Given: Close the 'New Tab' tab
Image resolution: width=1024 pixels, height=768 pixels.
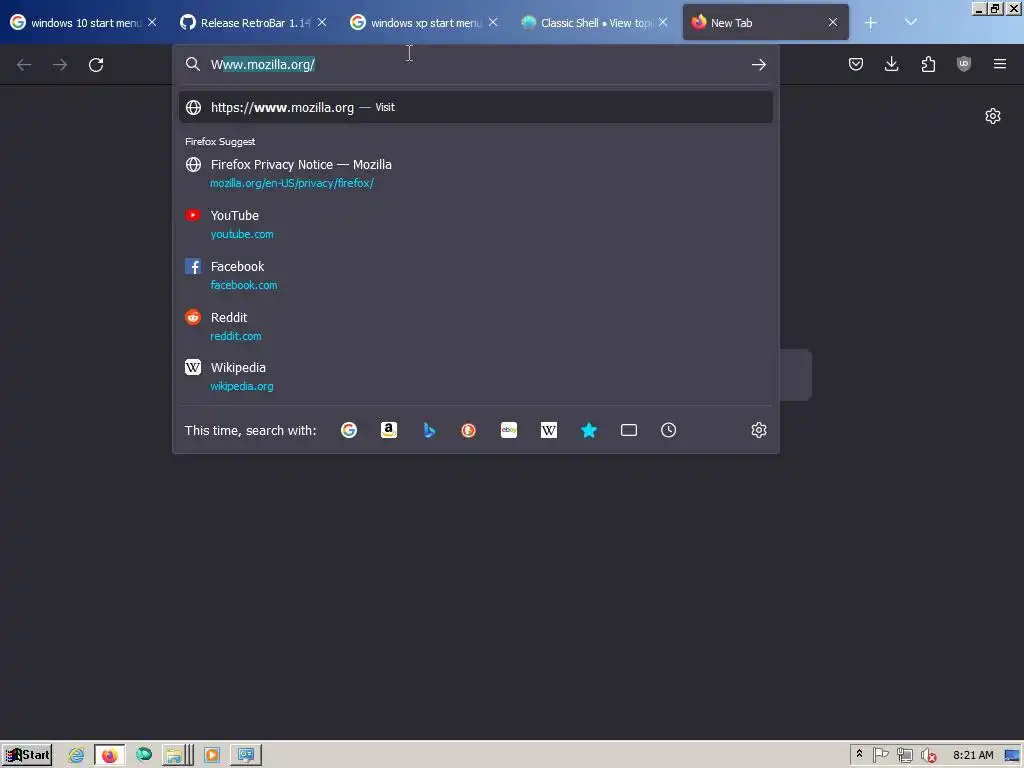Looking at the screenshot, I should tap(833, 22).
